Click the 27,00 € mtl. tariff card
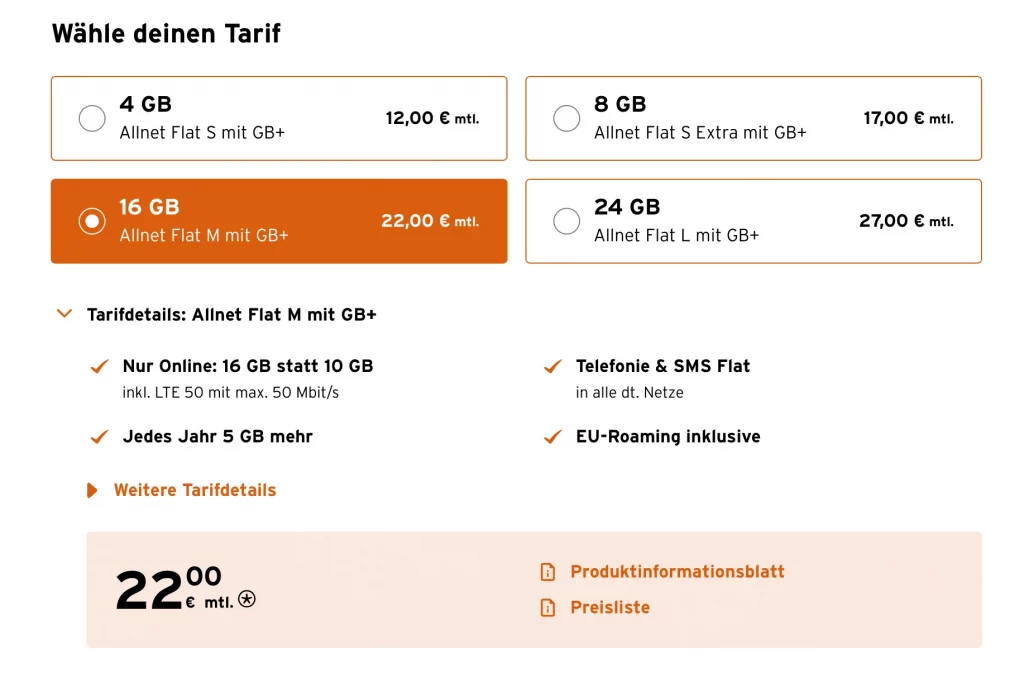 click(x=753, y=221)
